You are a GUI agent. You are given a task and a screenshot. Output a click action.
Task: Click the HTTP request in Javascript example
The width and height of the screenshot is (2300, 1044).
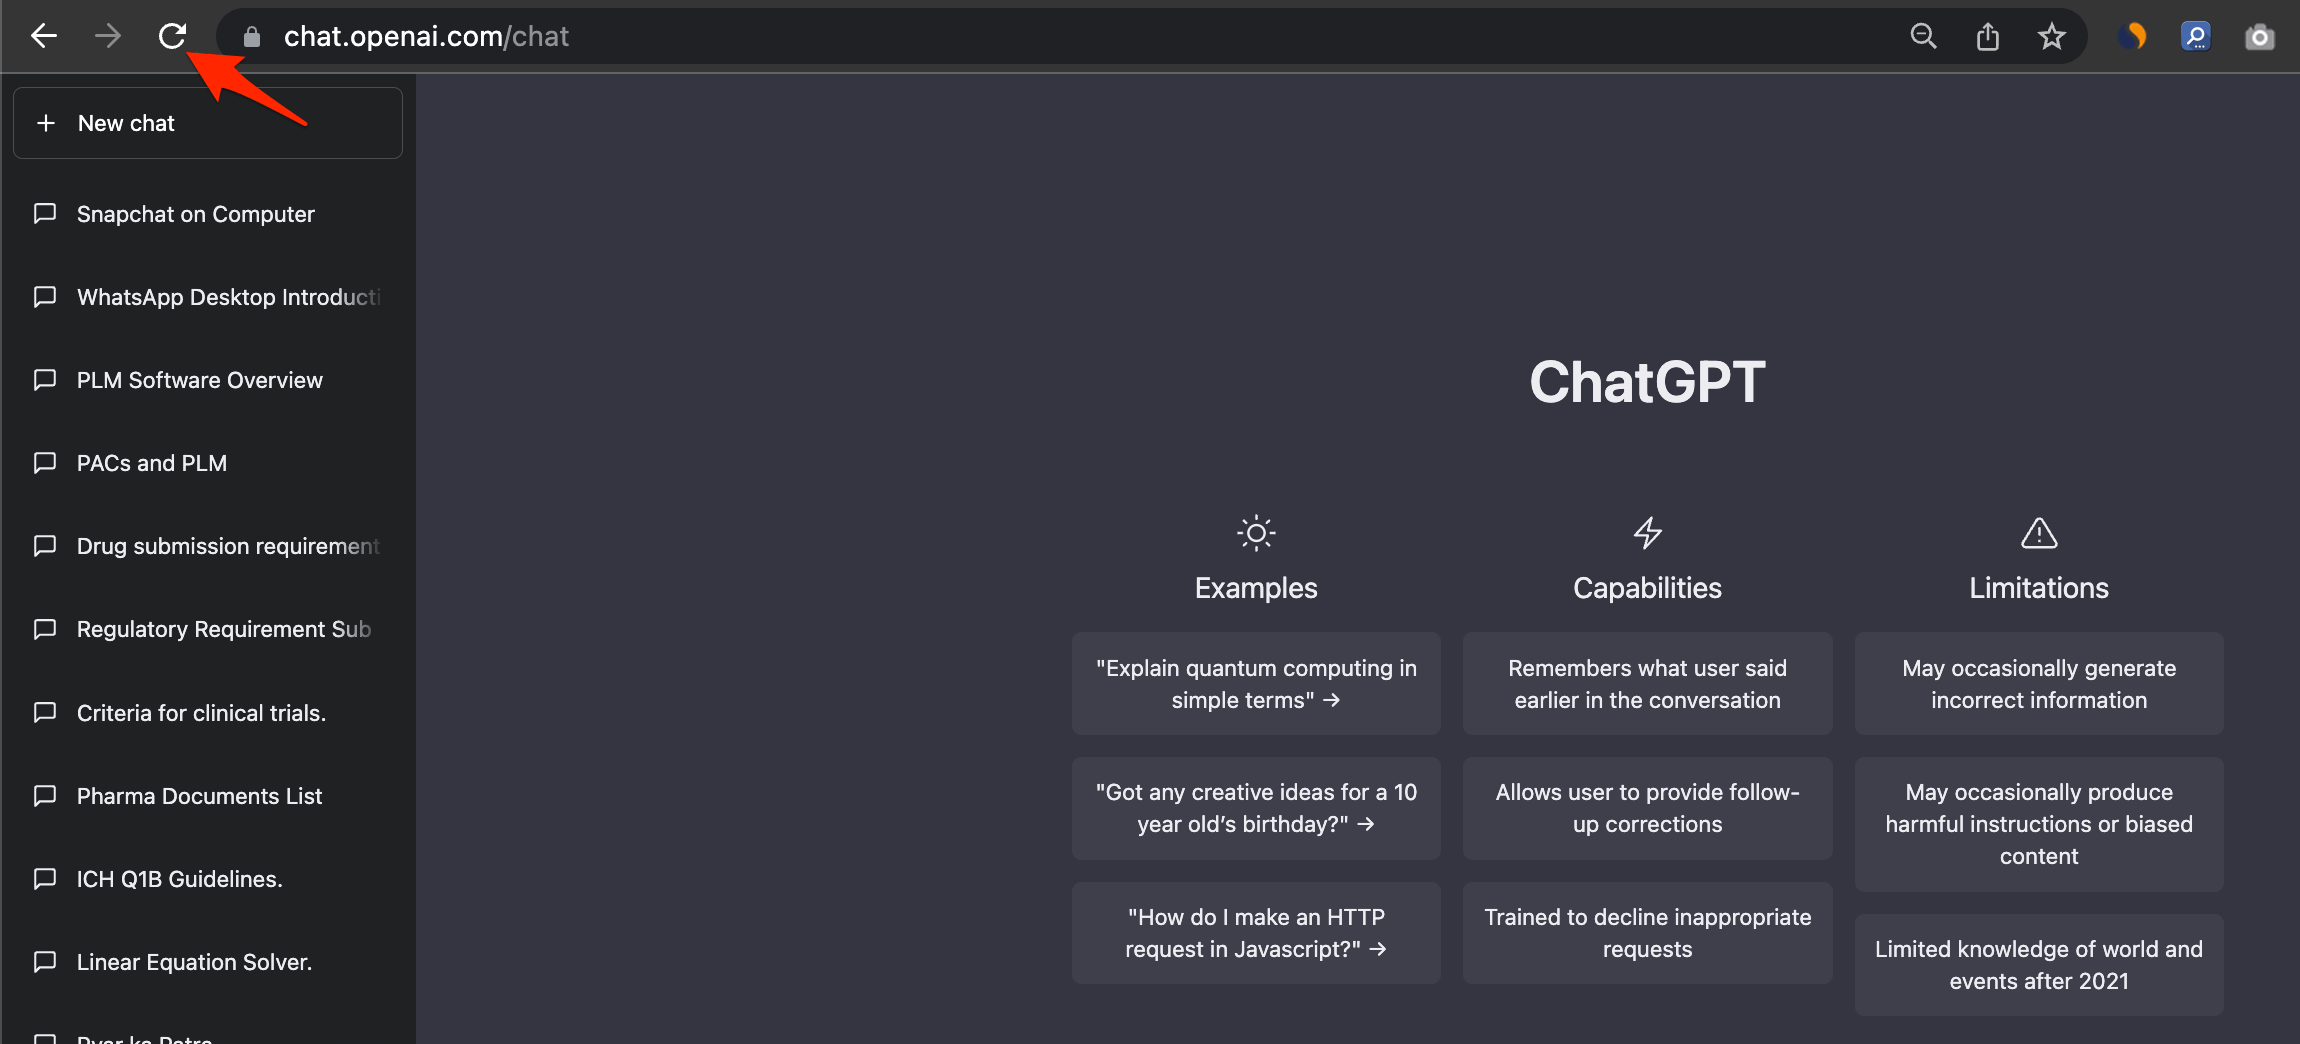[x=1256, y=932]
